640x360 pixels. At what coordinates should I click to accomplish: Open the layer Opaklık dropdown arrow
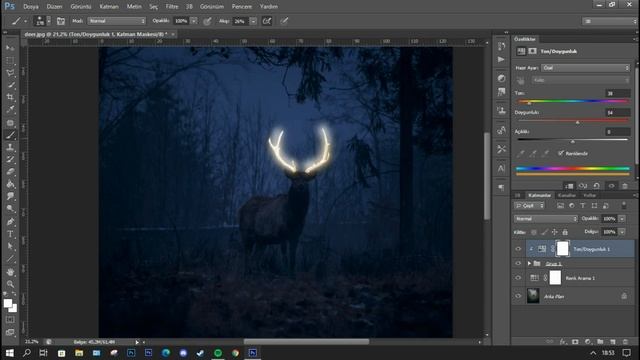point(622,219)
